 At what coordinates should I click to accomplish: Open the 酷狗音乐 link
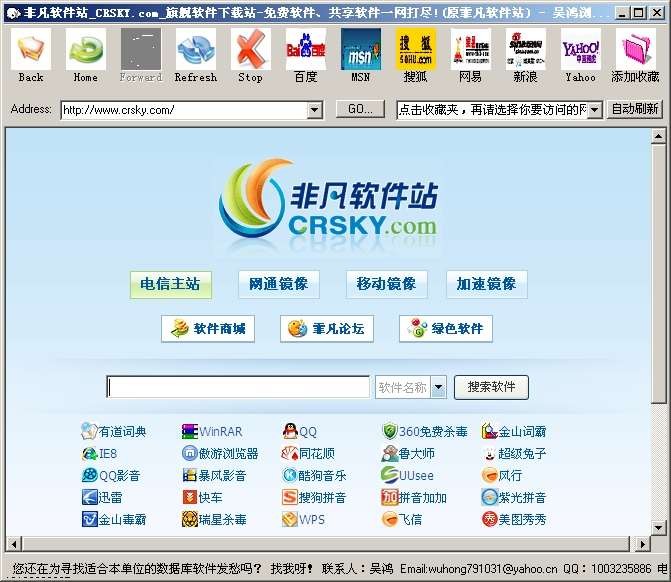pyautogui.click(x=314, y=475)
